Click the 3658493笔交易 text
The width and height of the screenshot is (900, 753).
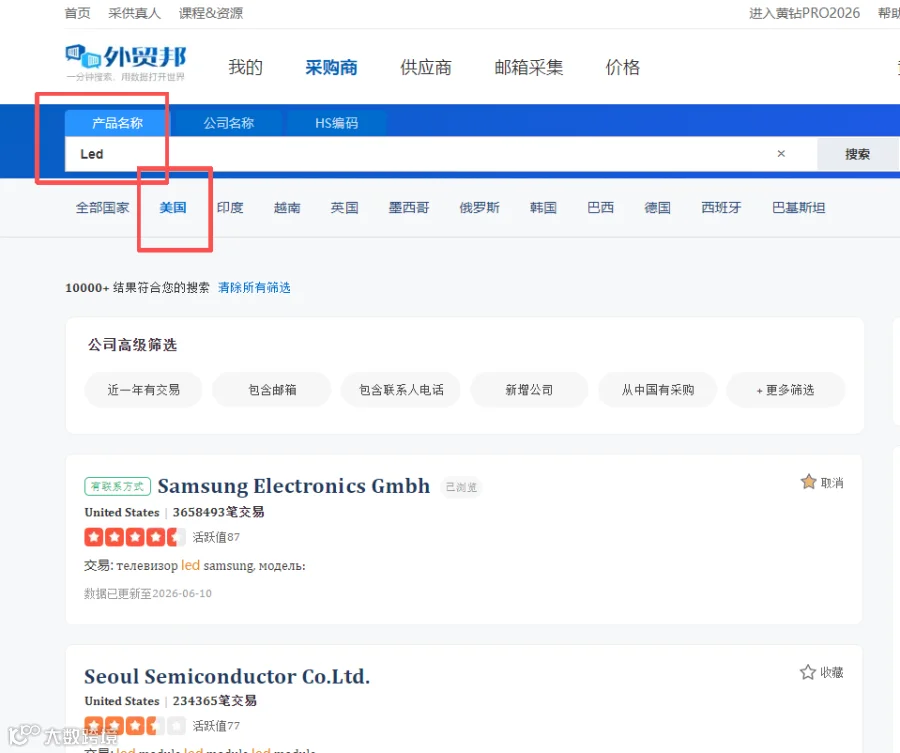tap(218, 512)
